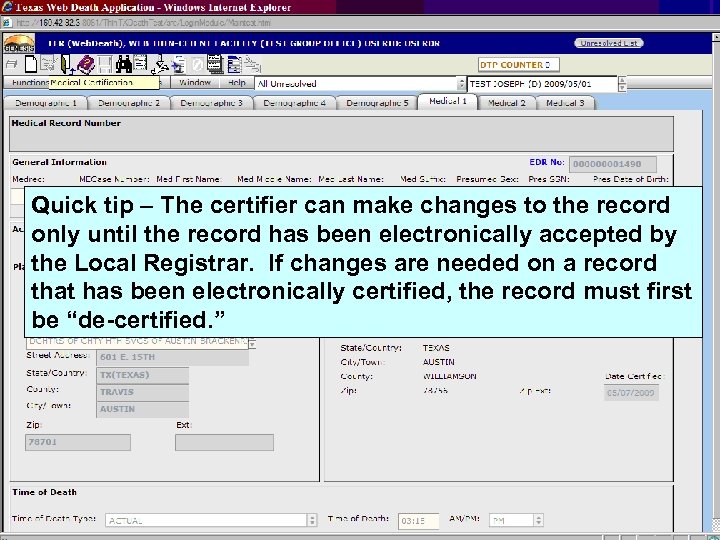Click the down-arrow release icon in toolbar
Screen dimensions: 720x540
(160, 65)
